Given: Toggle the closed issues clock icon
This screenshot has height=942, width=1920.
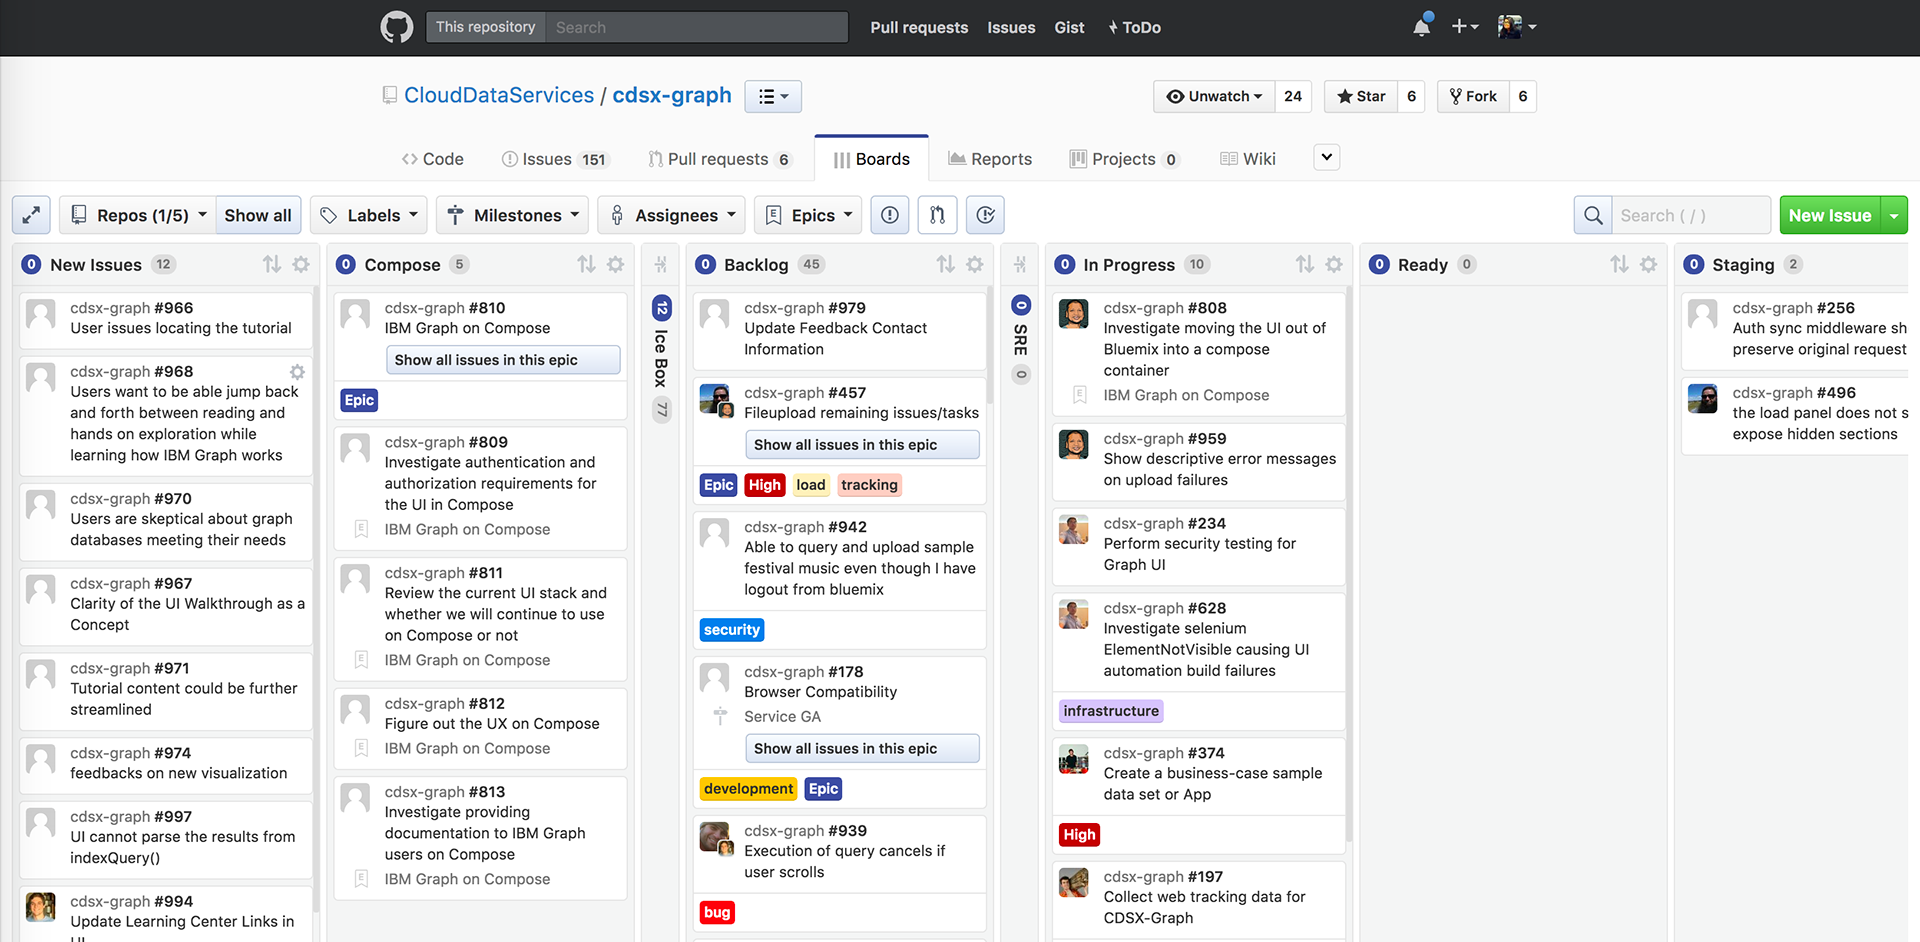Looking at the screenshot, I should (986, 215).
